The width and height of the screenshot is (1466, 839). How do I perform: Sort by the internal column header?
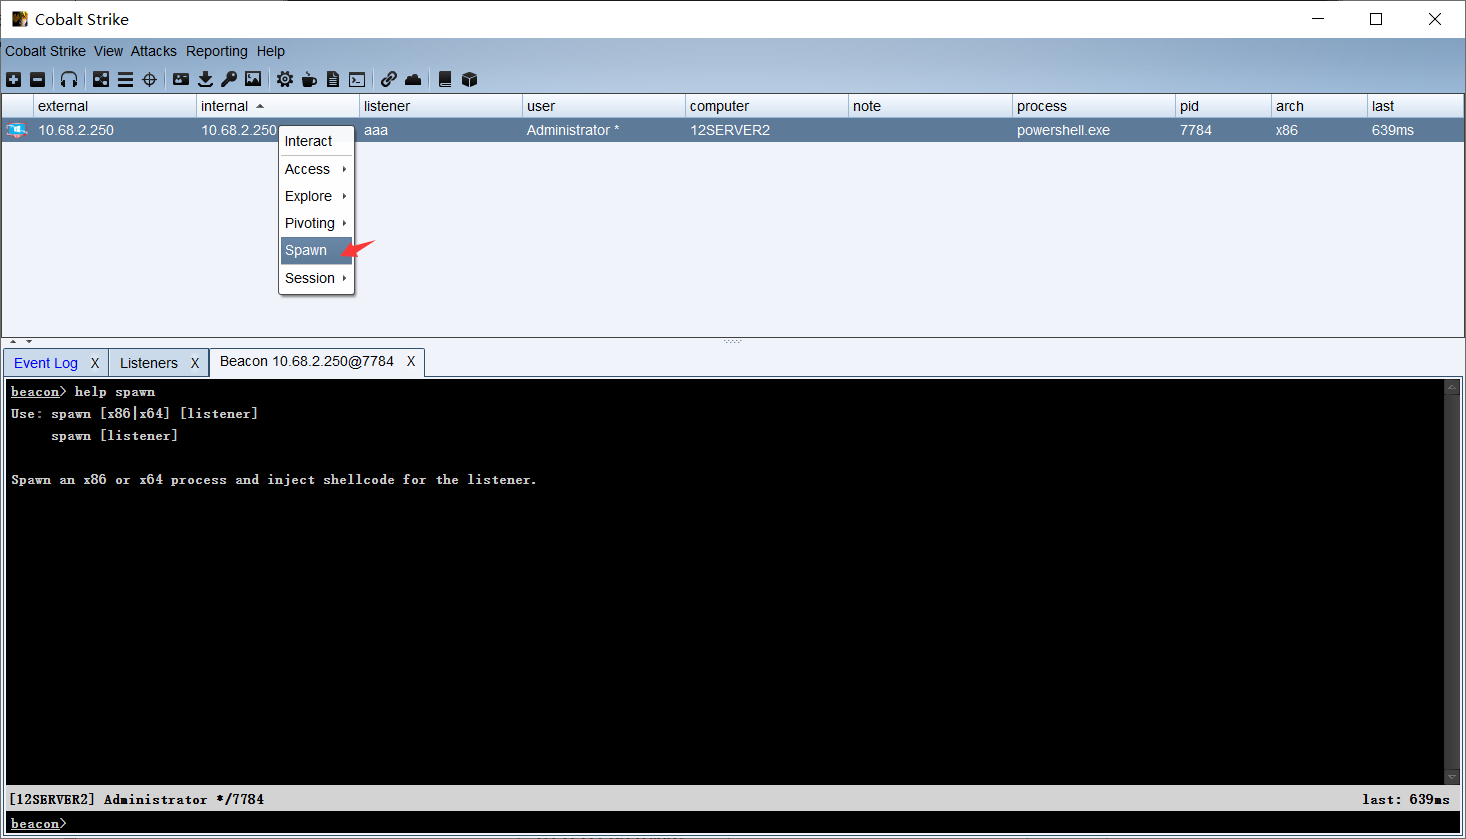(278, 106)
